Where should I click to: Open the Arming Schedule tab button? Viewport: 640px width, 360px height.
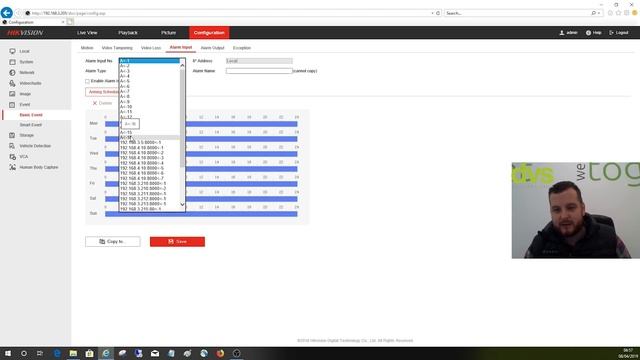click(102, 92)
